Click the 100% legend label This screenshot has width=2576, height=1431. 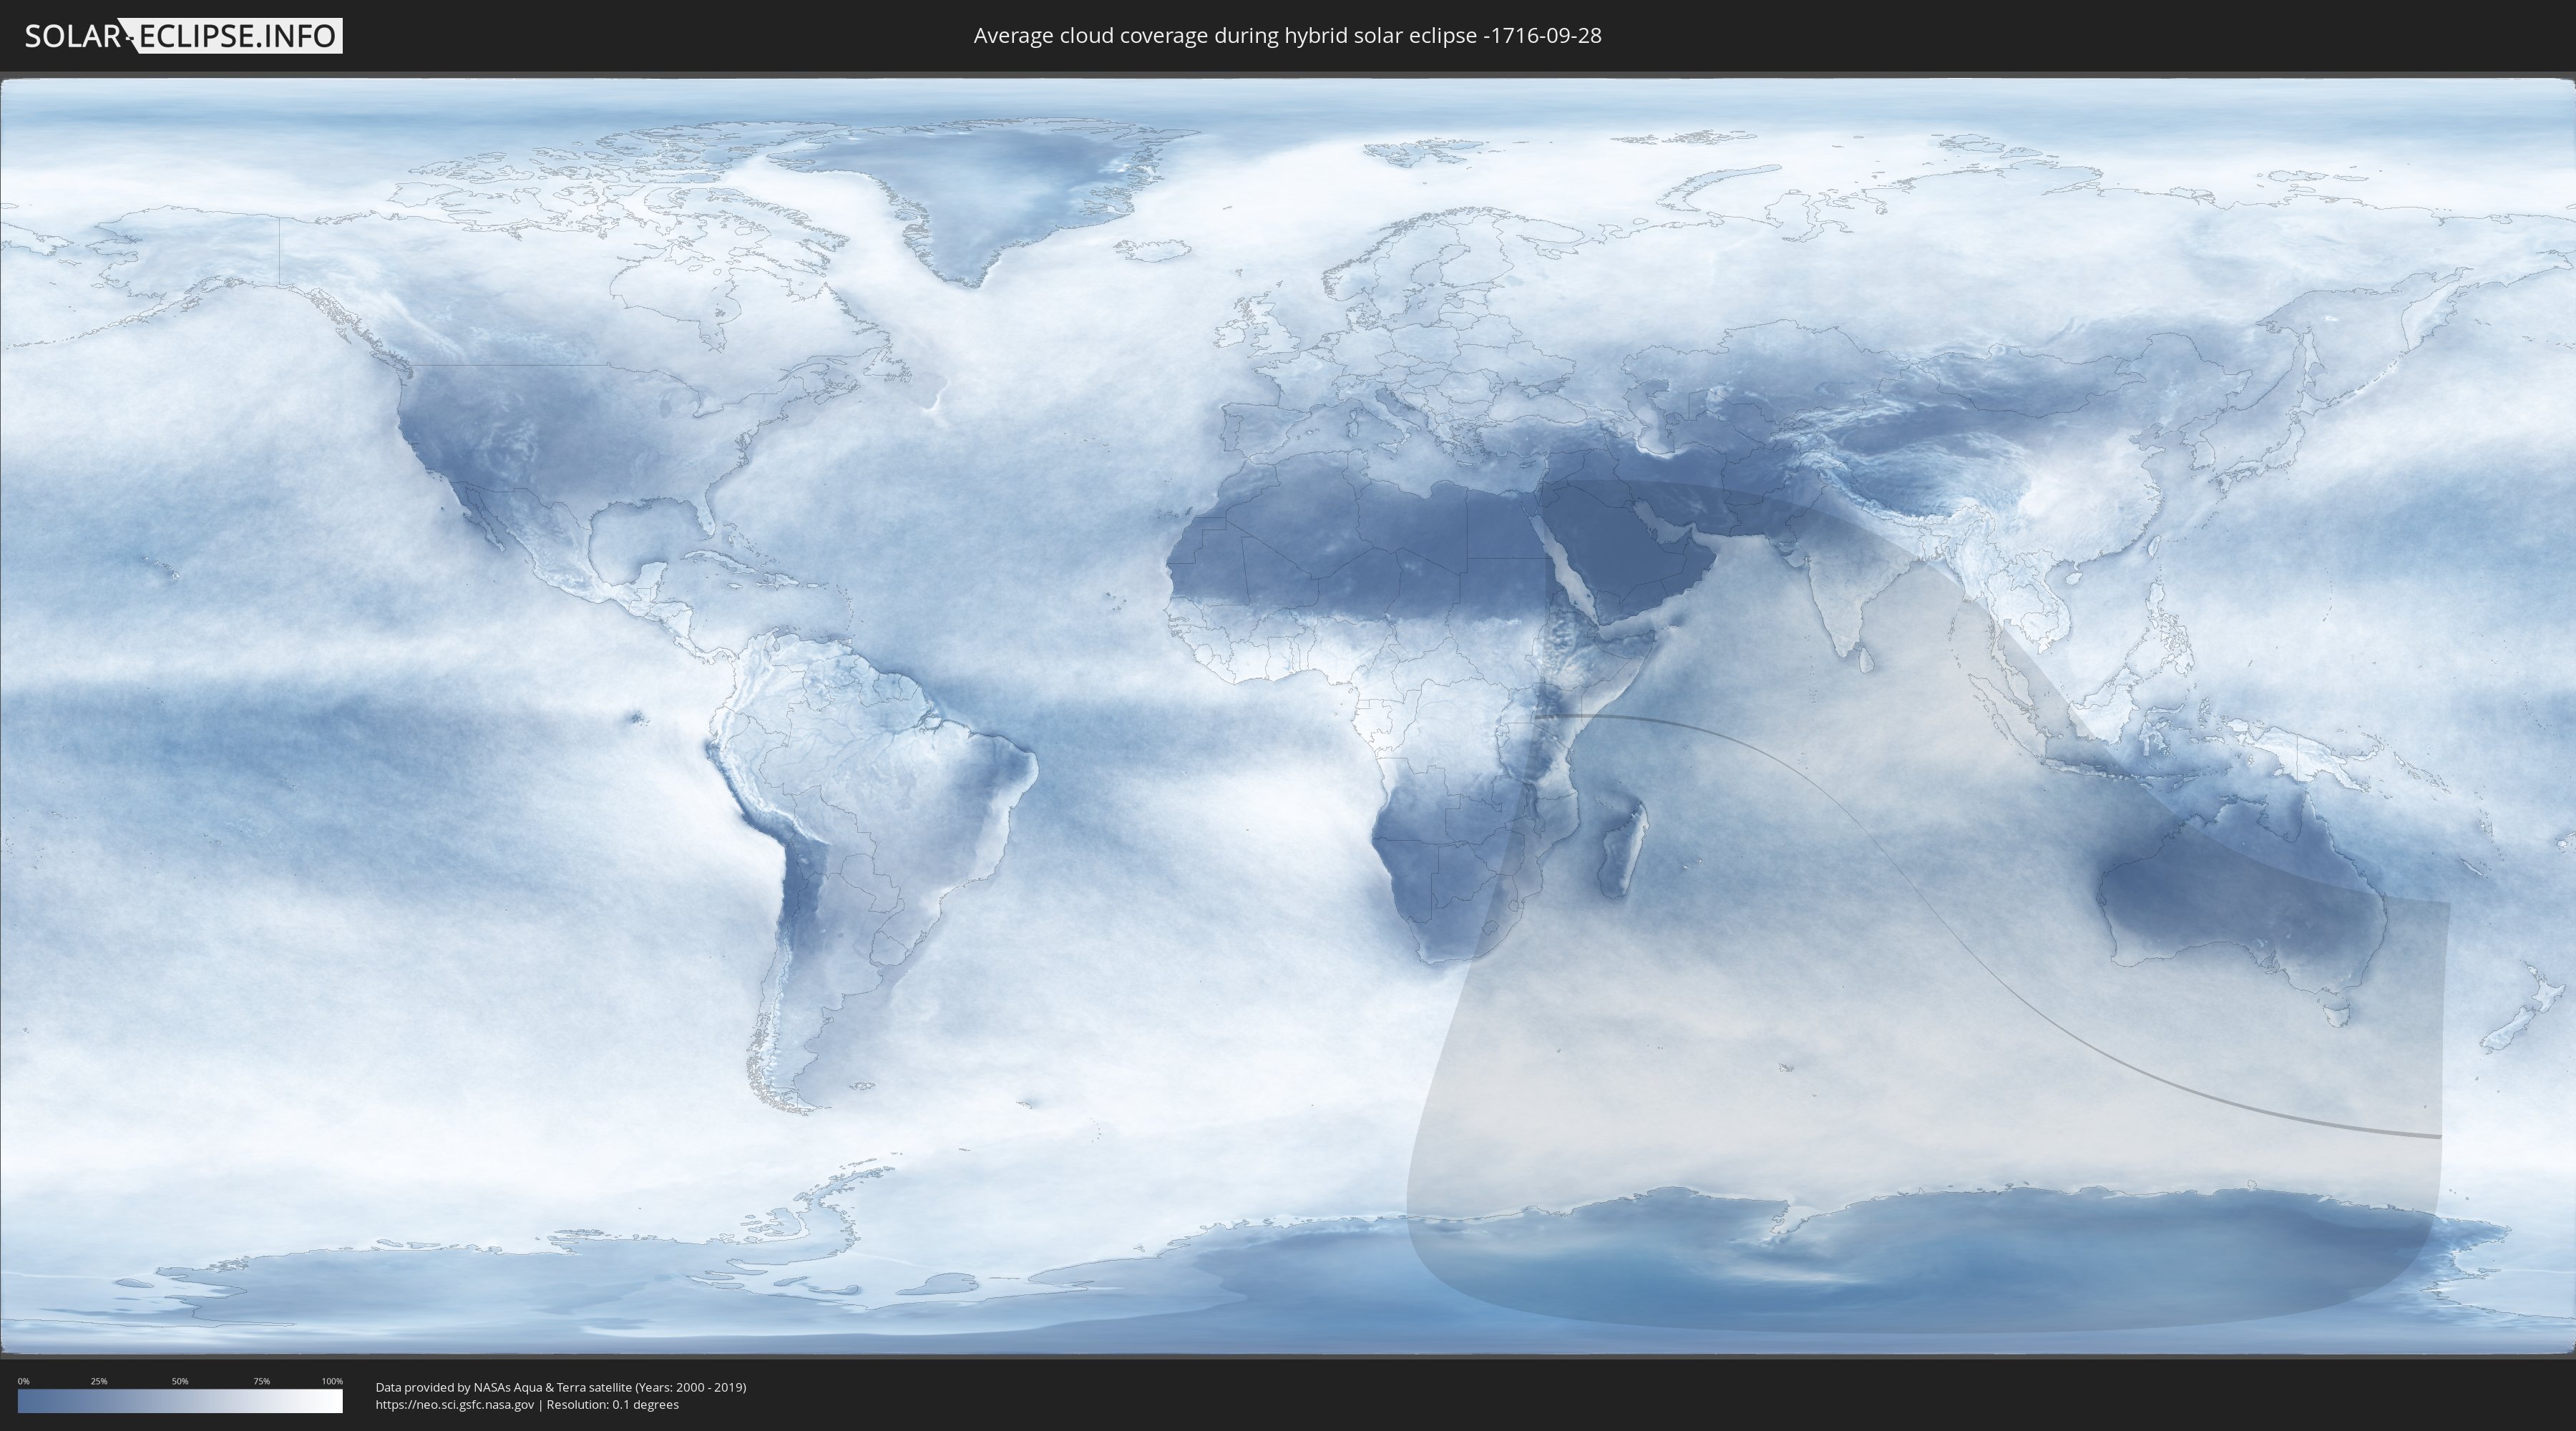coord(332,1381)
